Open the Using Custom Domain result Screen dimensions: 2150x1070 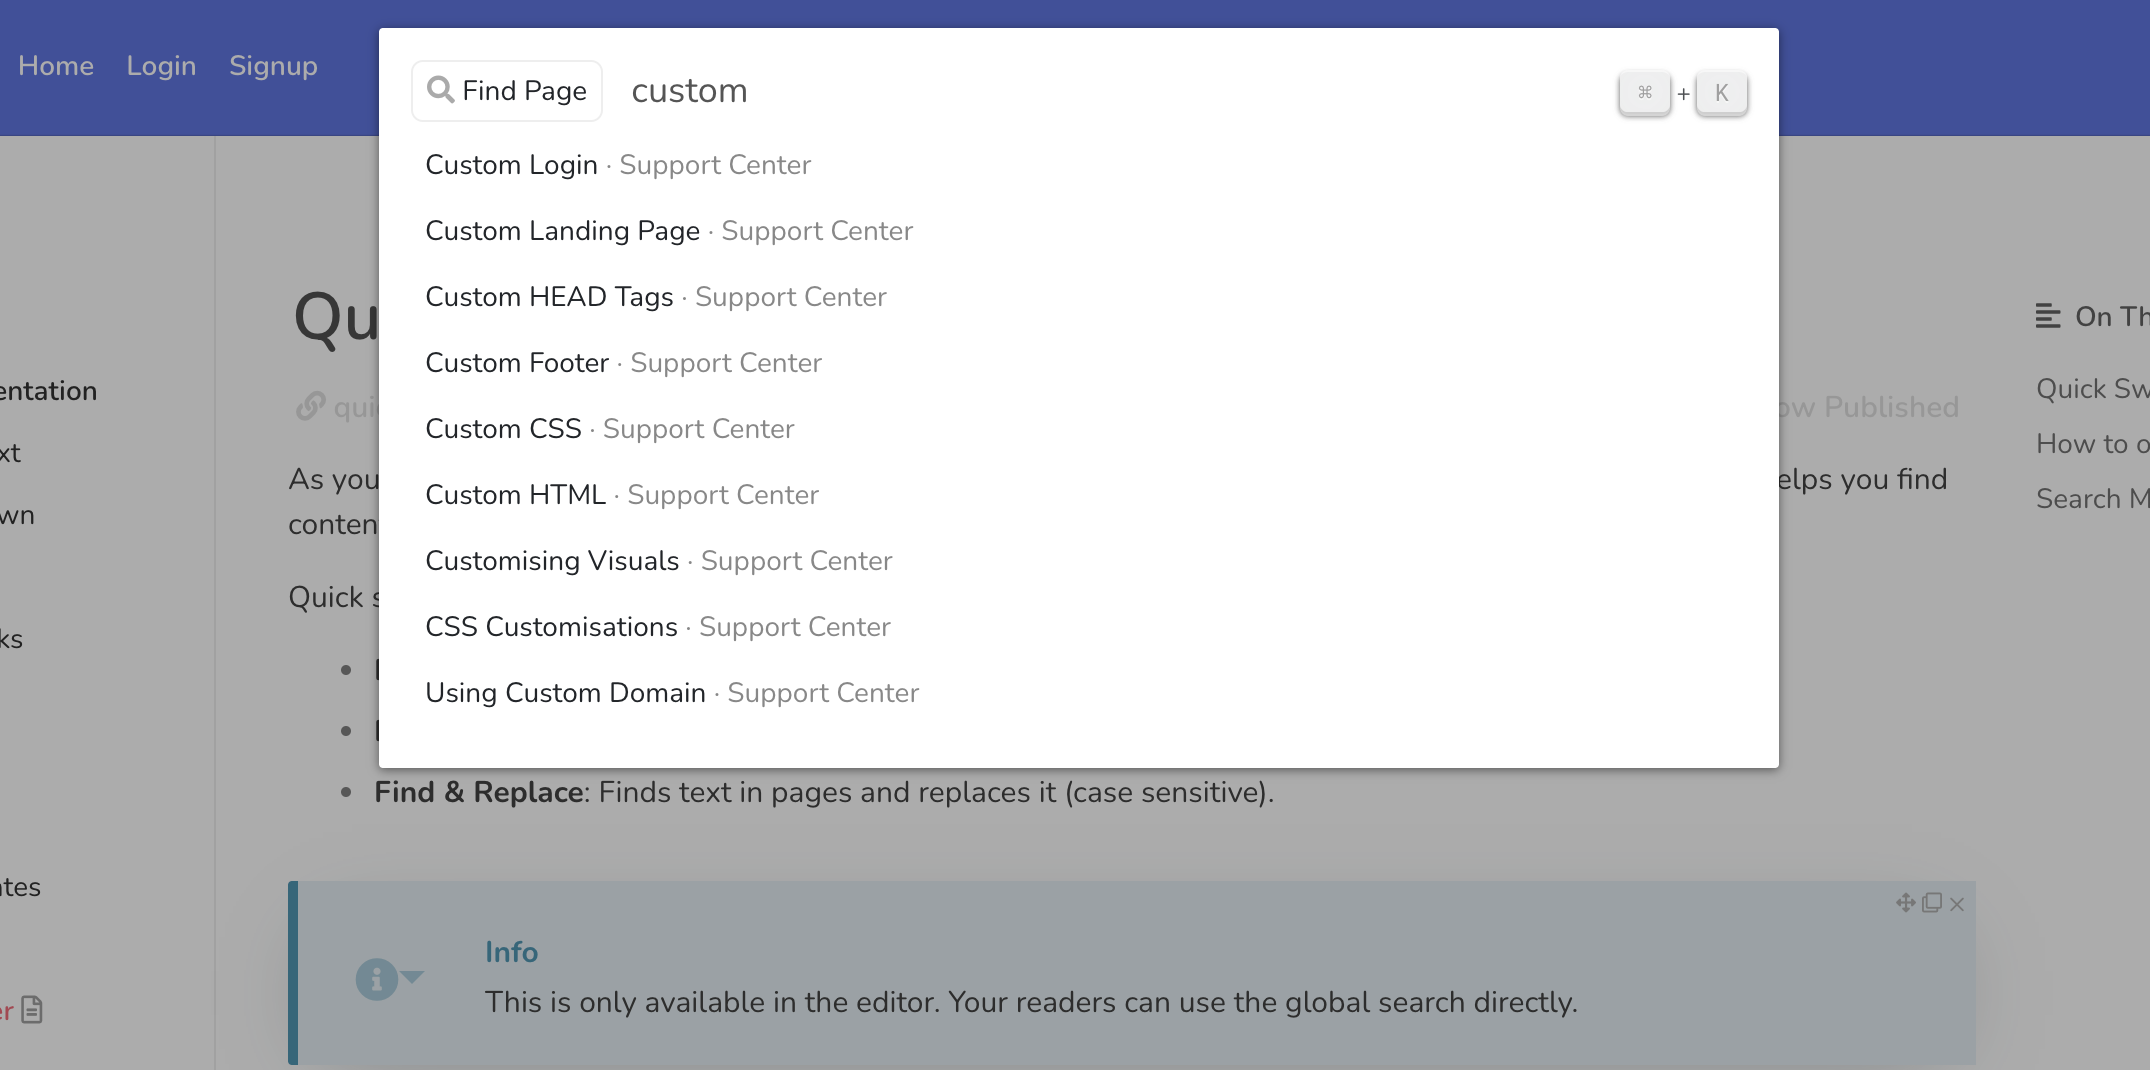[x=565, y=693]
